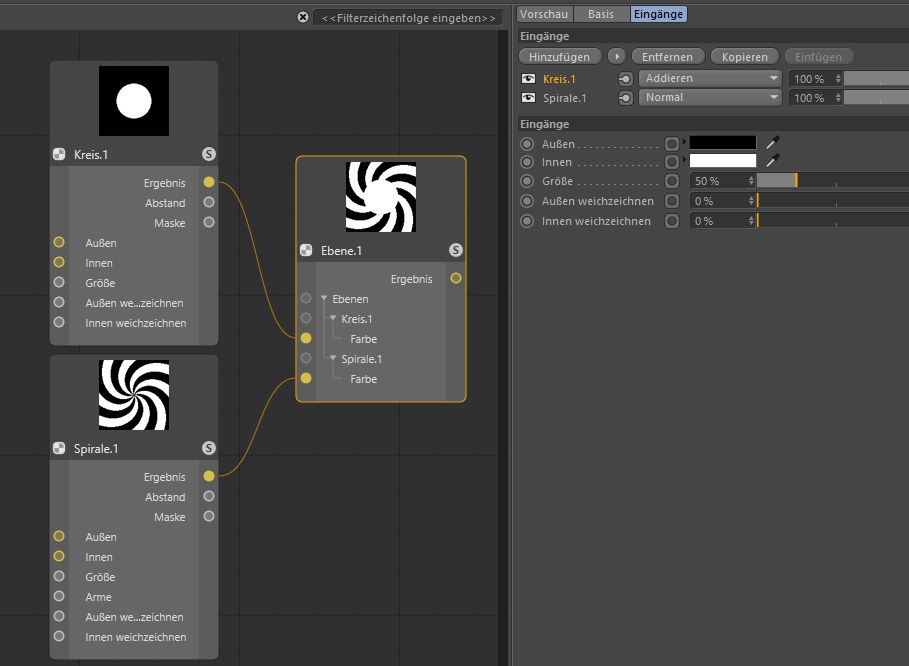Switch to the Basis tab

[x=601, y=14]
